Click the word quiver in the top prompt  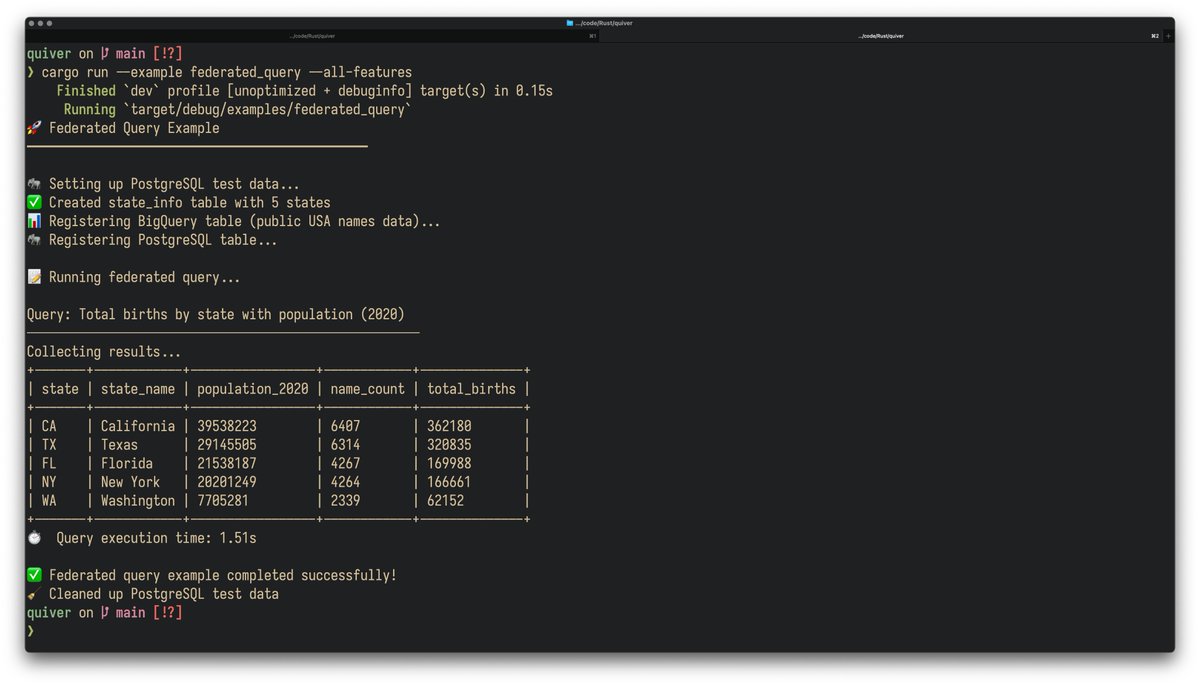click(x=49, y=54)
